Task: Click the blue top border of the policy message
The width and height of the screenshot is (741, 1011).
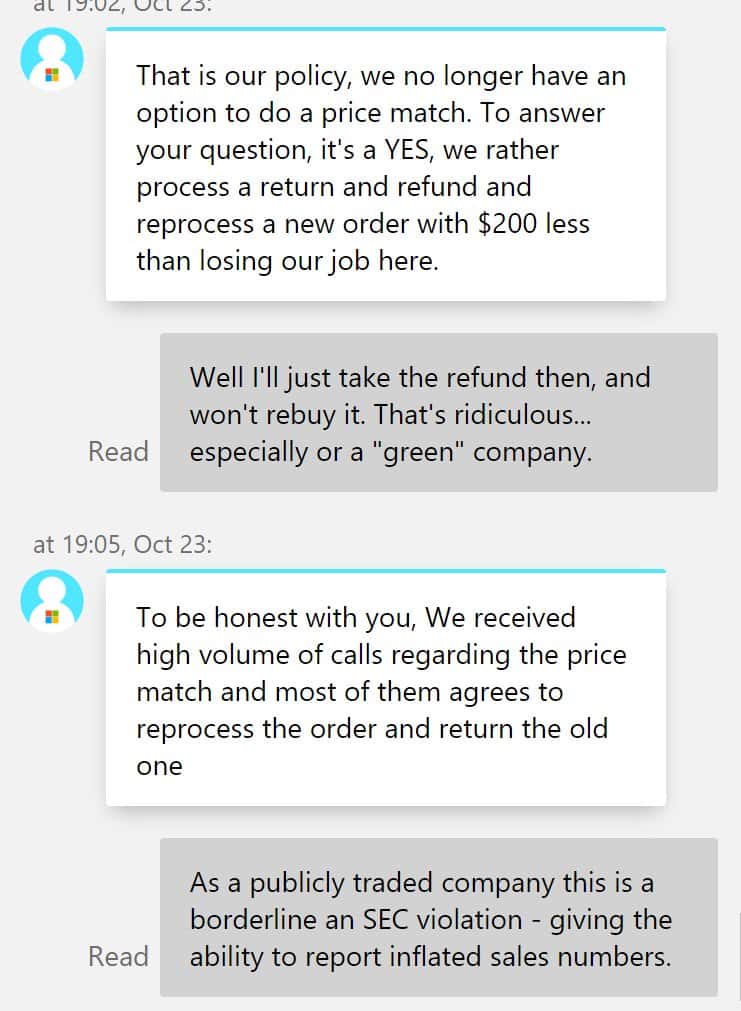Action: (x=386, y=29)
